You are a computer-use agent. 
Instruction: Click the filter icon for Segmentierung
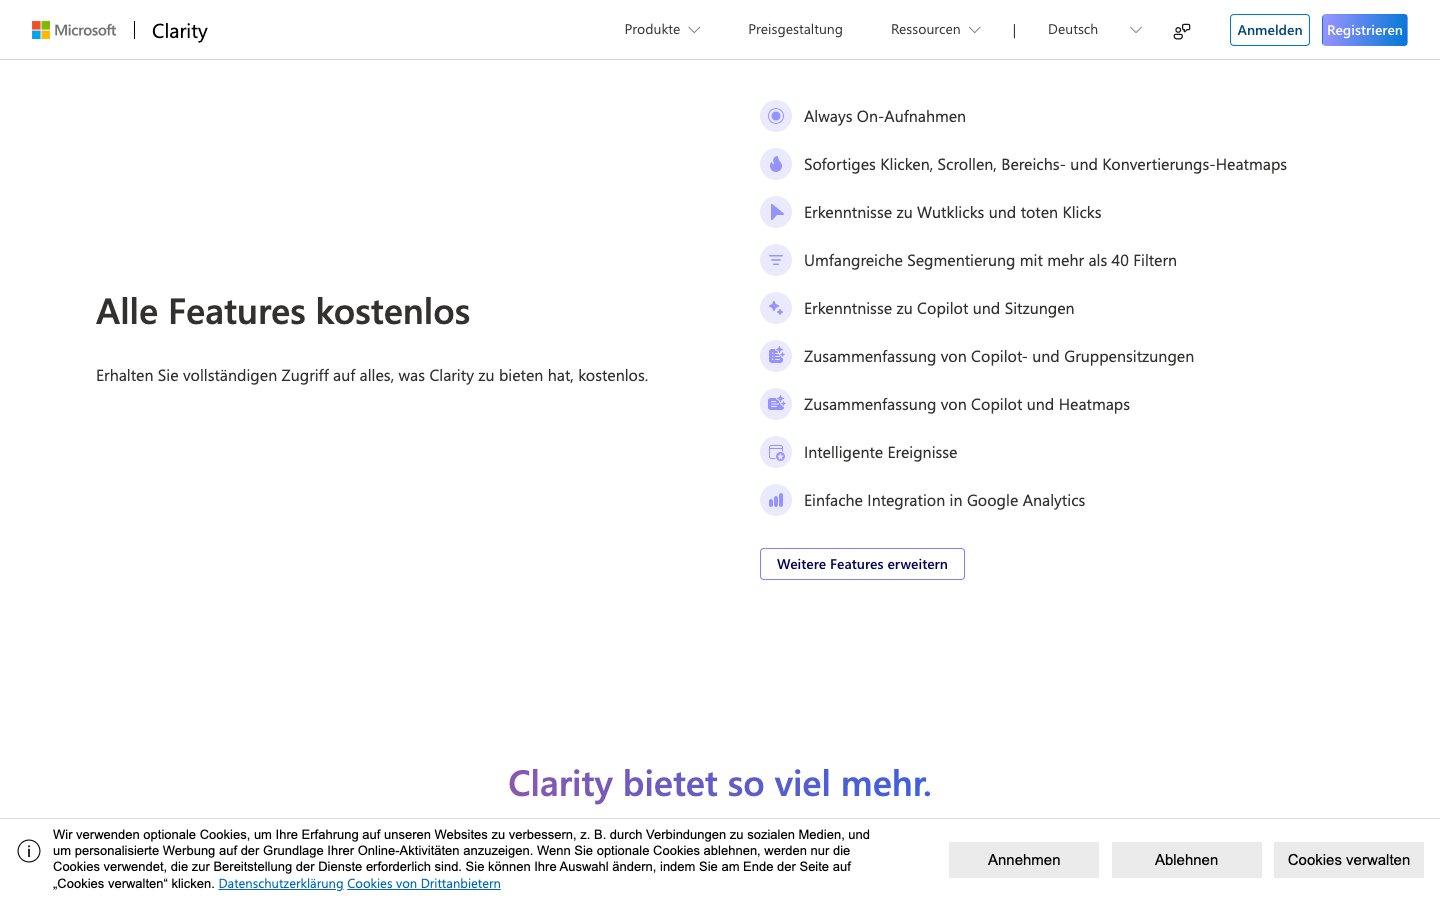pos(776,260)
